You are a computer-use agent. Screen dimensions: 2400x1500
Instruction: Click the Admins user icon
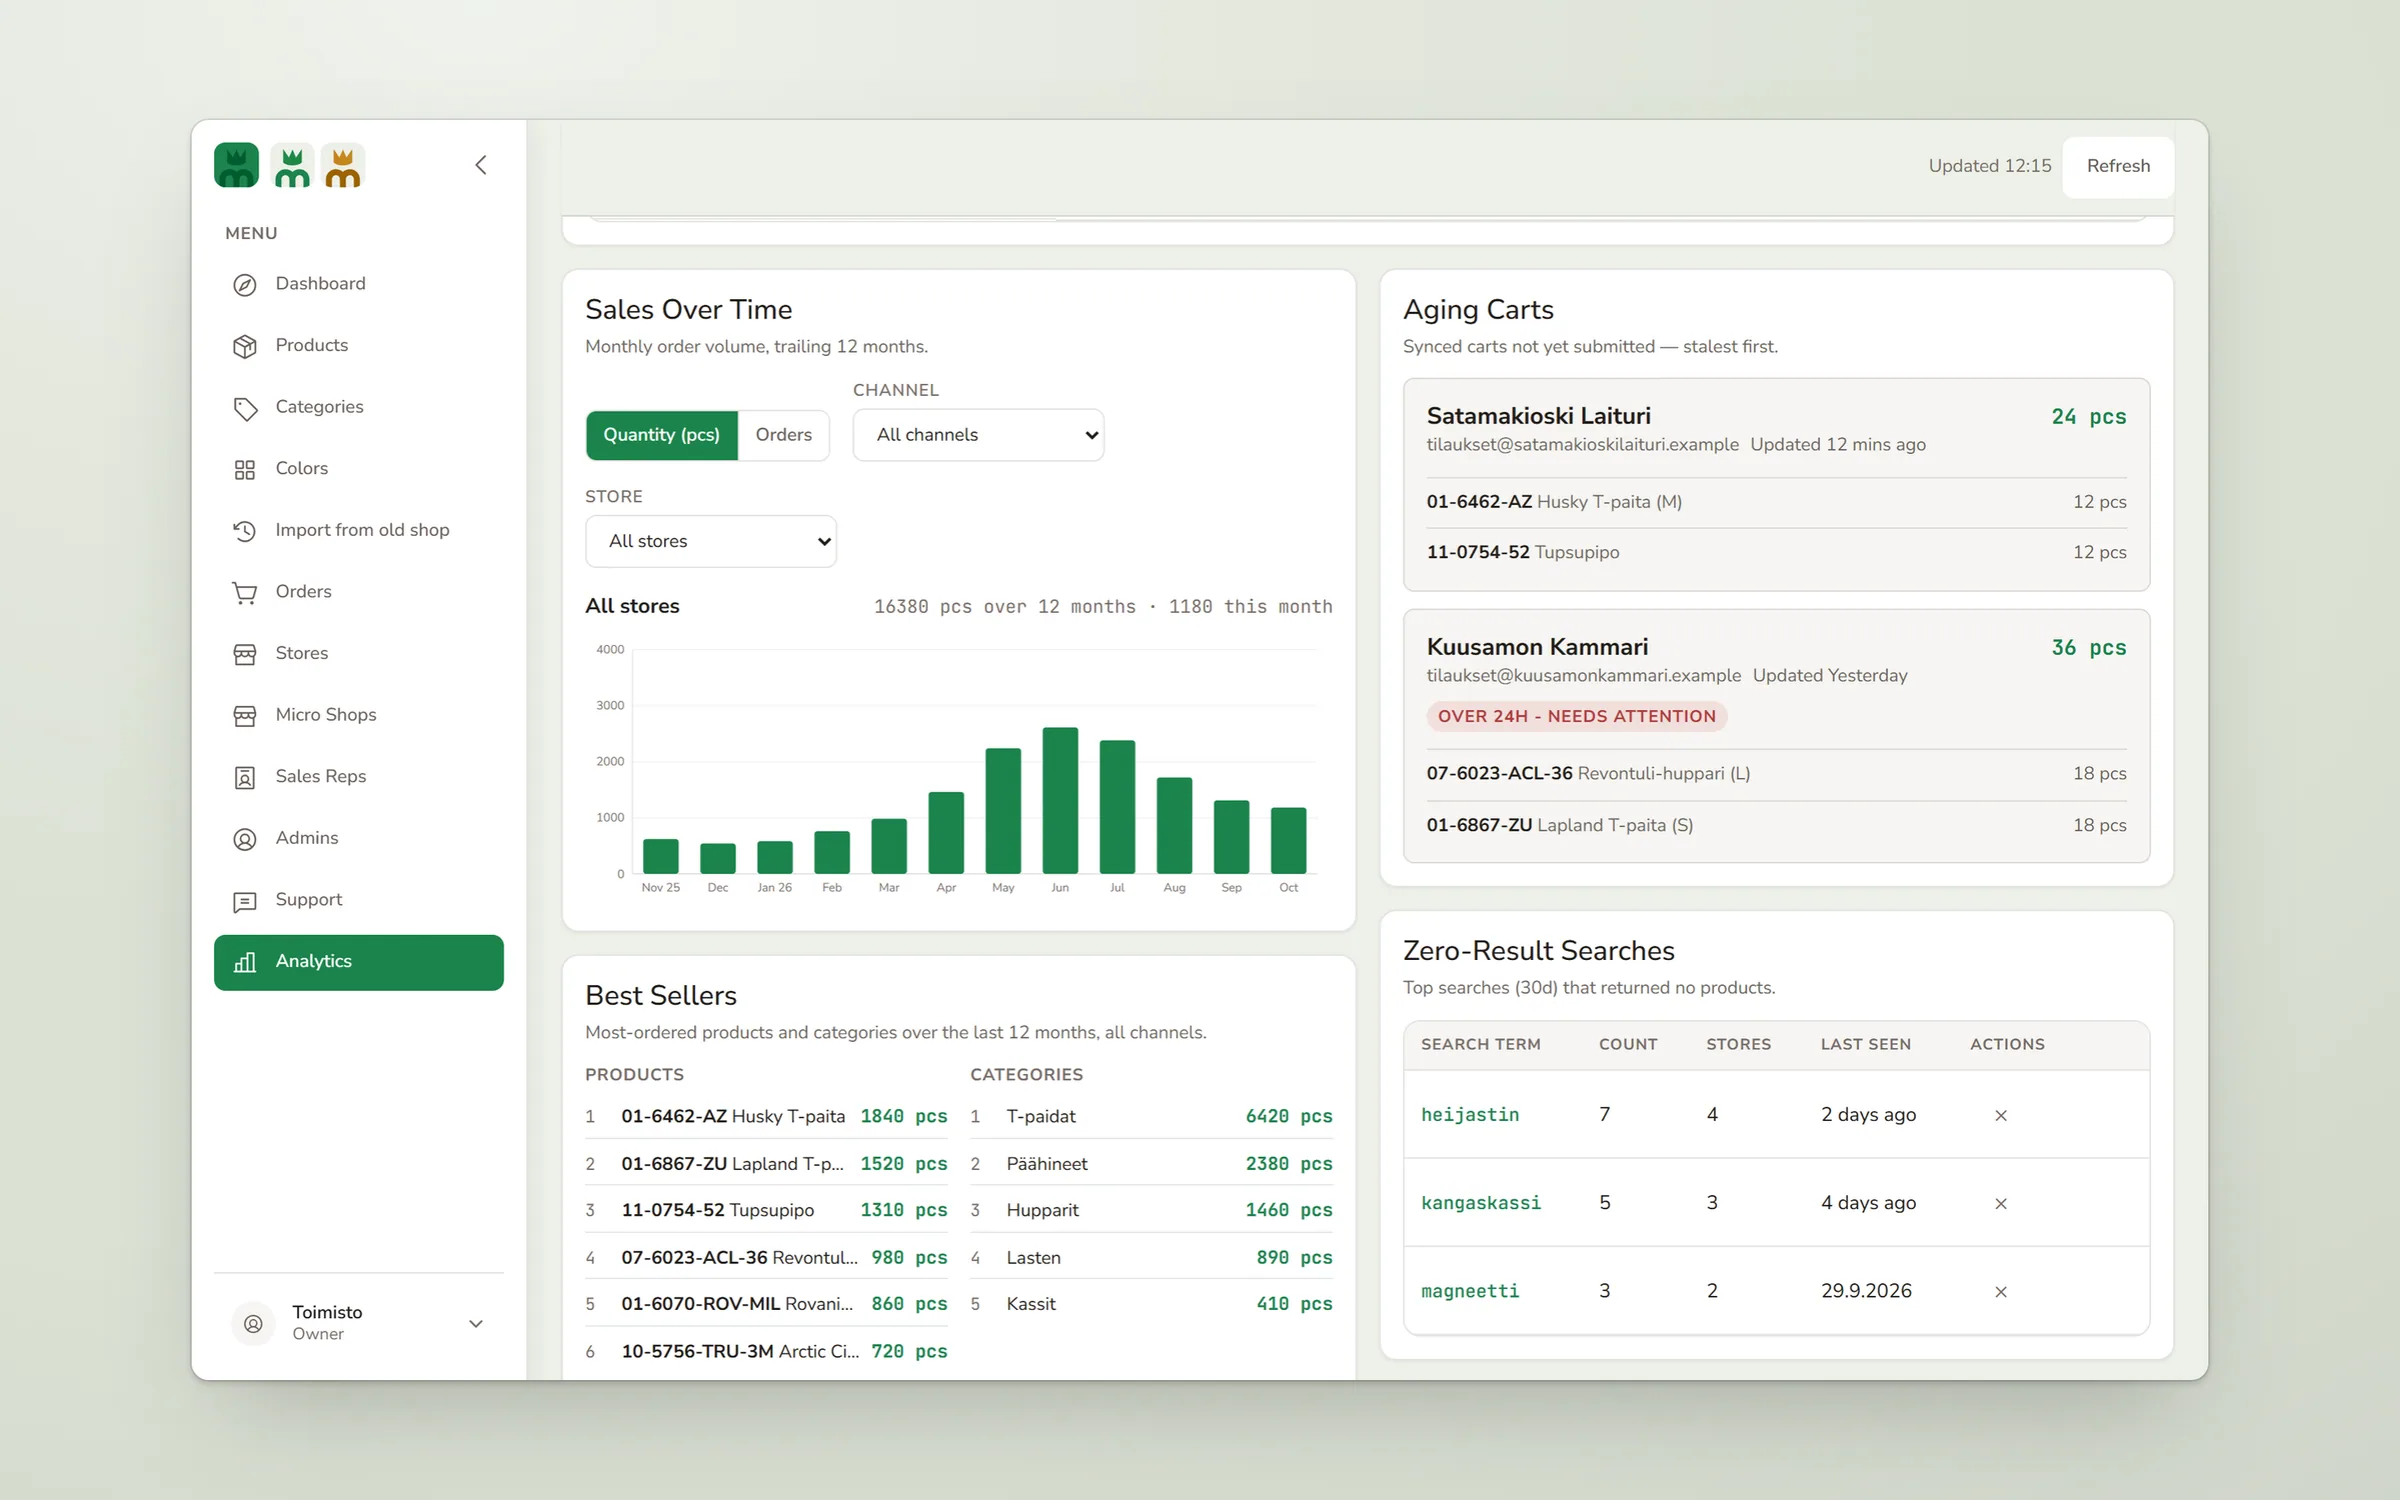[x=245, y=839]
